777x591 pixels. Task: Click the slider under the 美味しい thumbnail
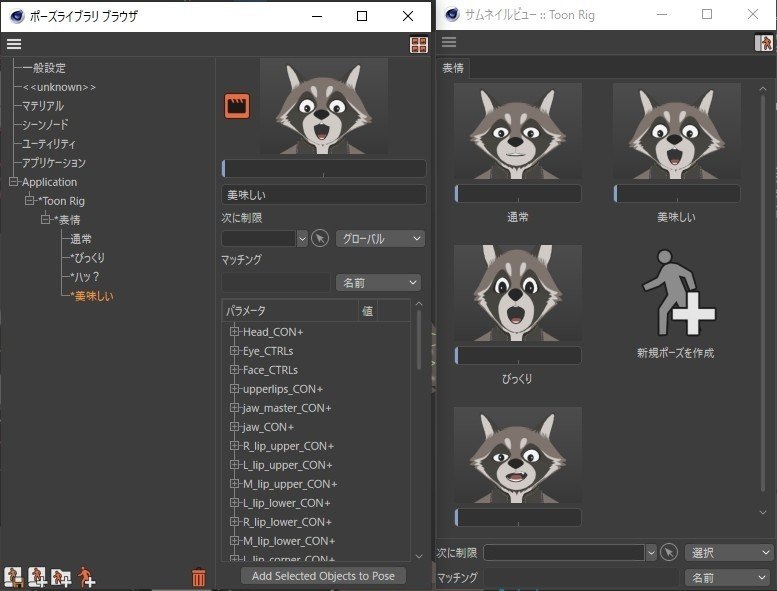coord(677,193)
